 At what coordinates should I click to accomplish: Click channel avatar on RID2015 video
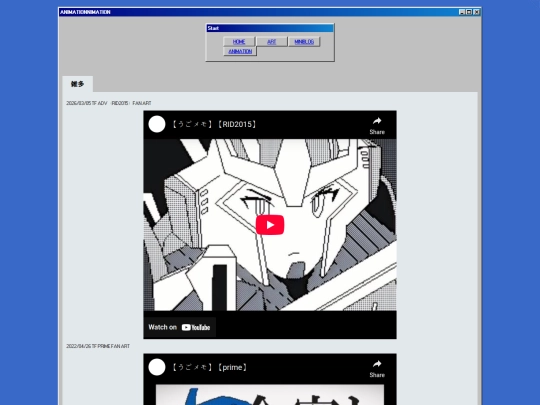coord(157,124)
